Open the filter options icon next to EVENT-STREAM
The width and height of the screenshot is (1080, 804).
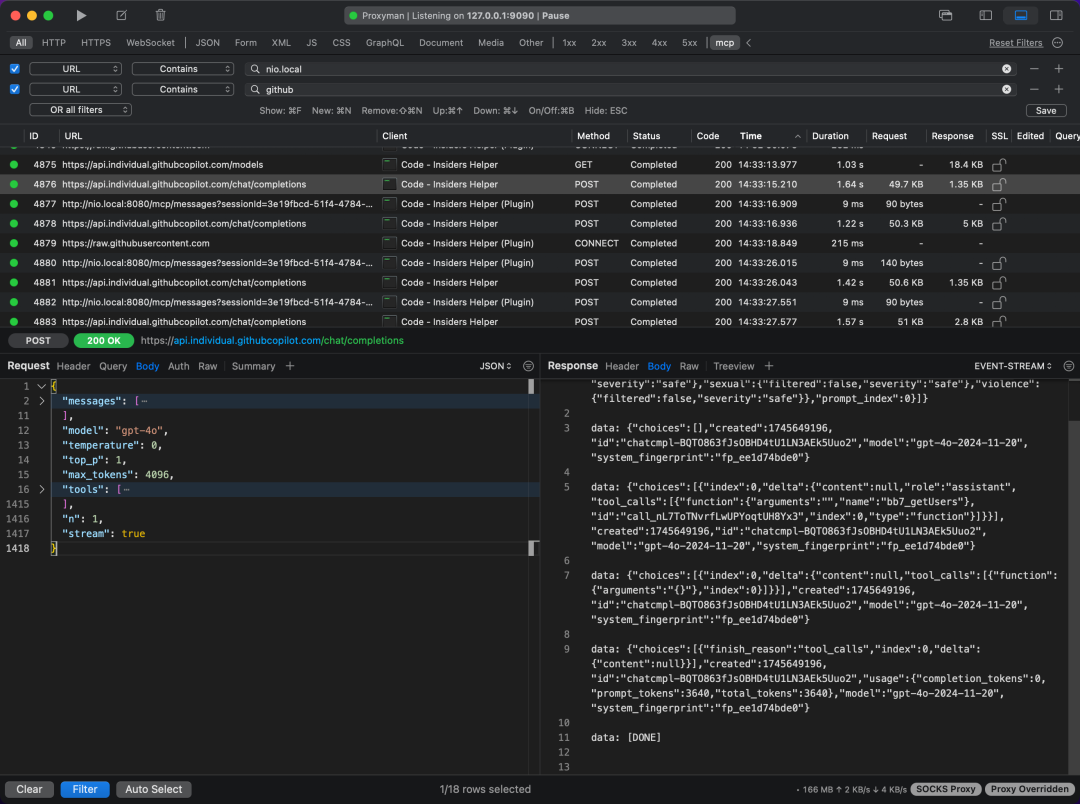1069,366
